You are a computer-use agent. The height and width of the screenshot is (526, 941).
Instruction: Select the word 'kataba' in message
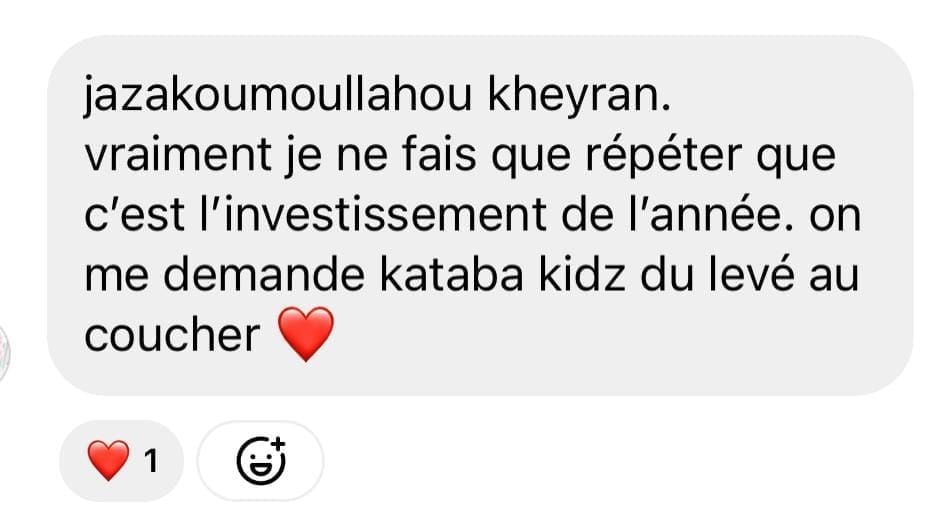click(x=451, y=274)
